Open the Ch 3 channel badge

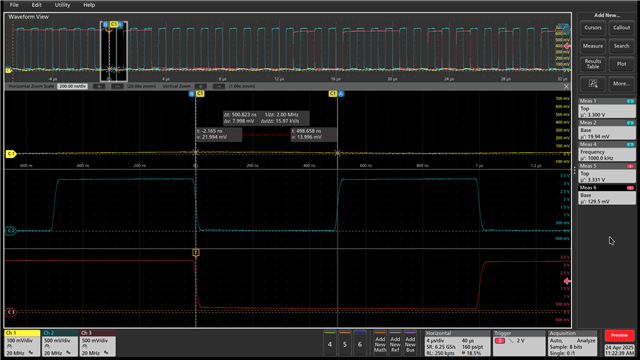[97, 343]
